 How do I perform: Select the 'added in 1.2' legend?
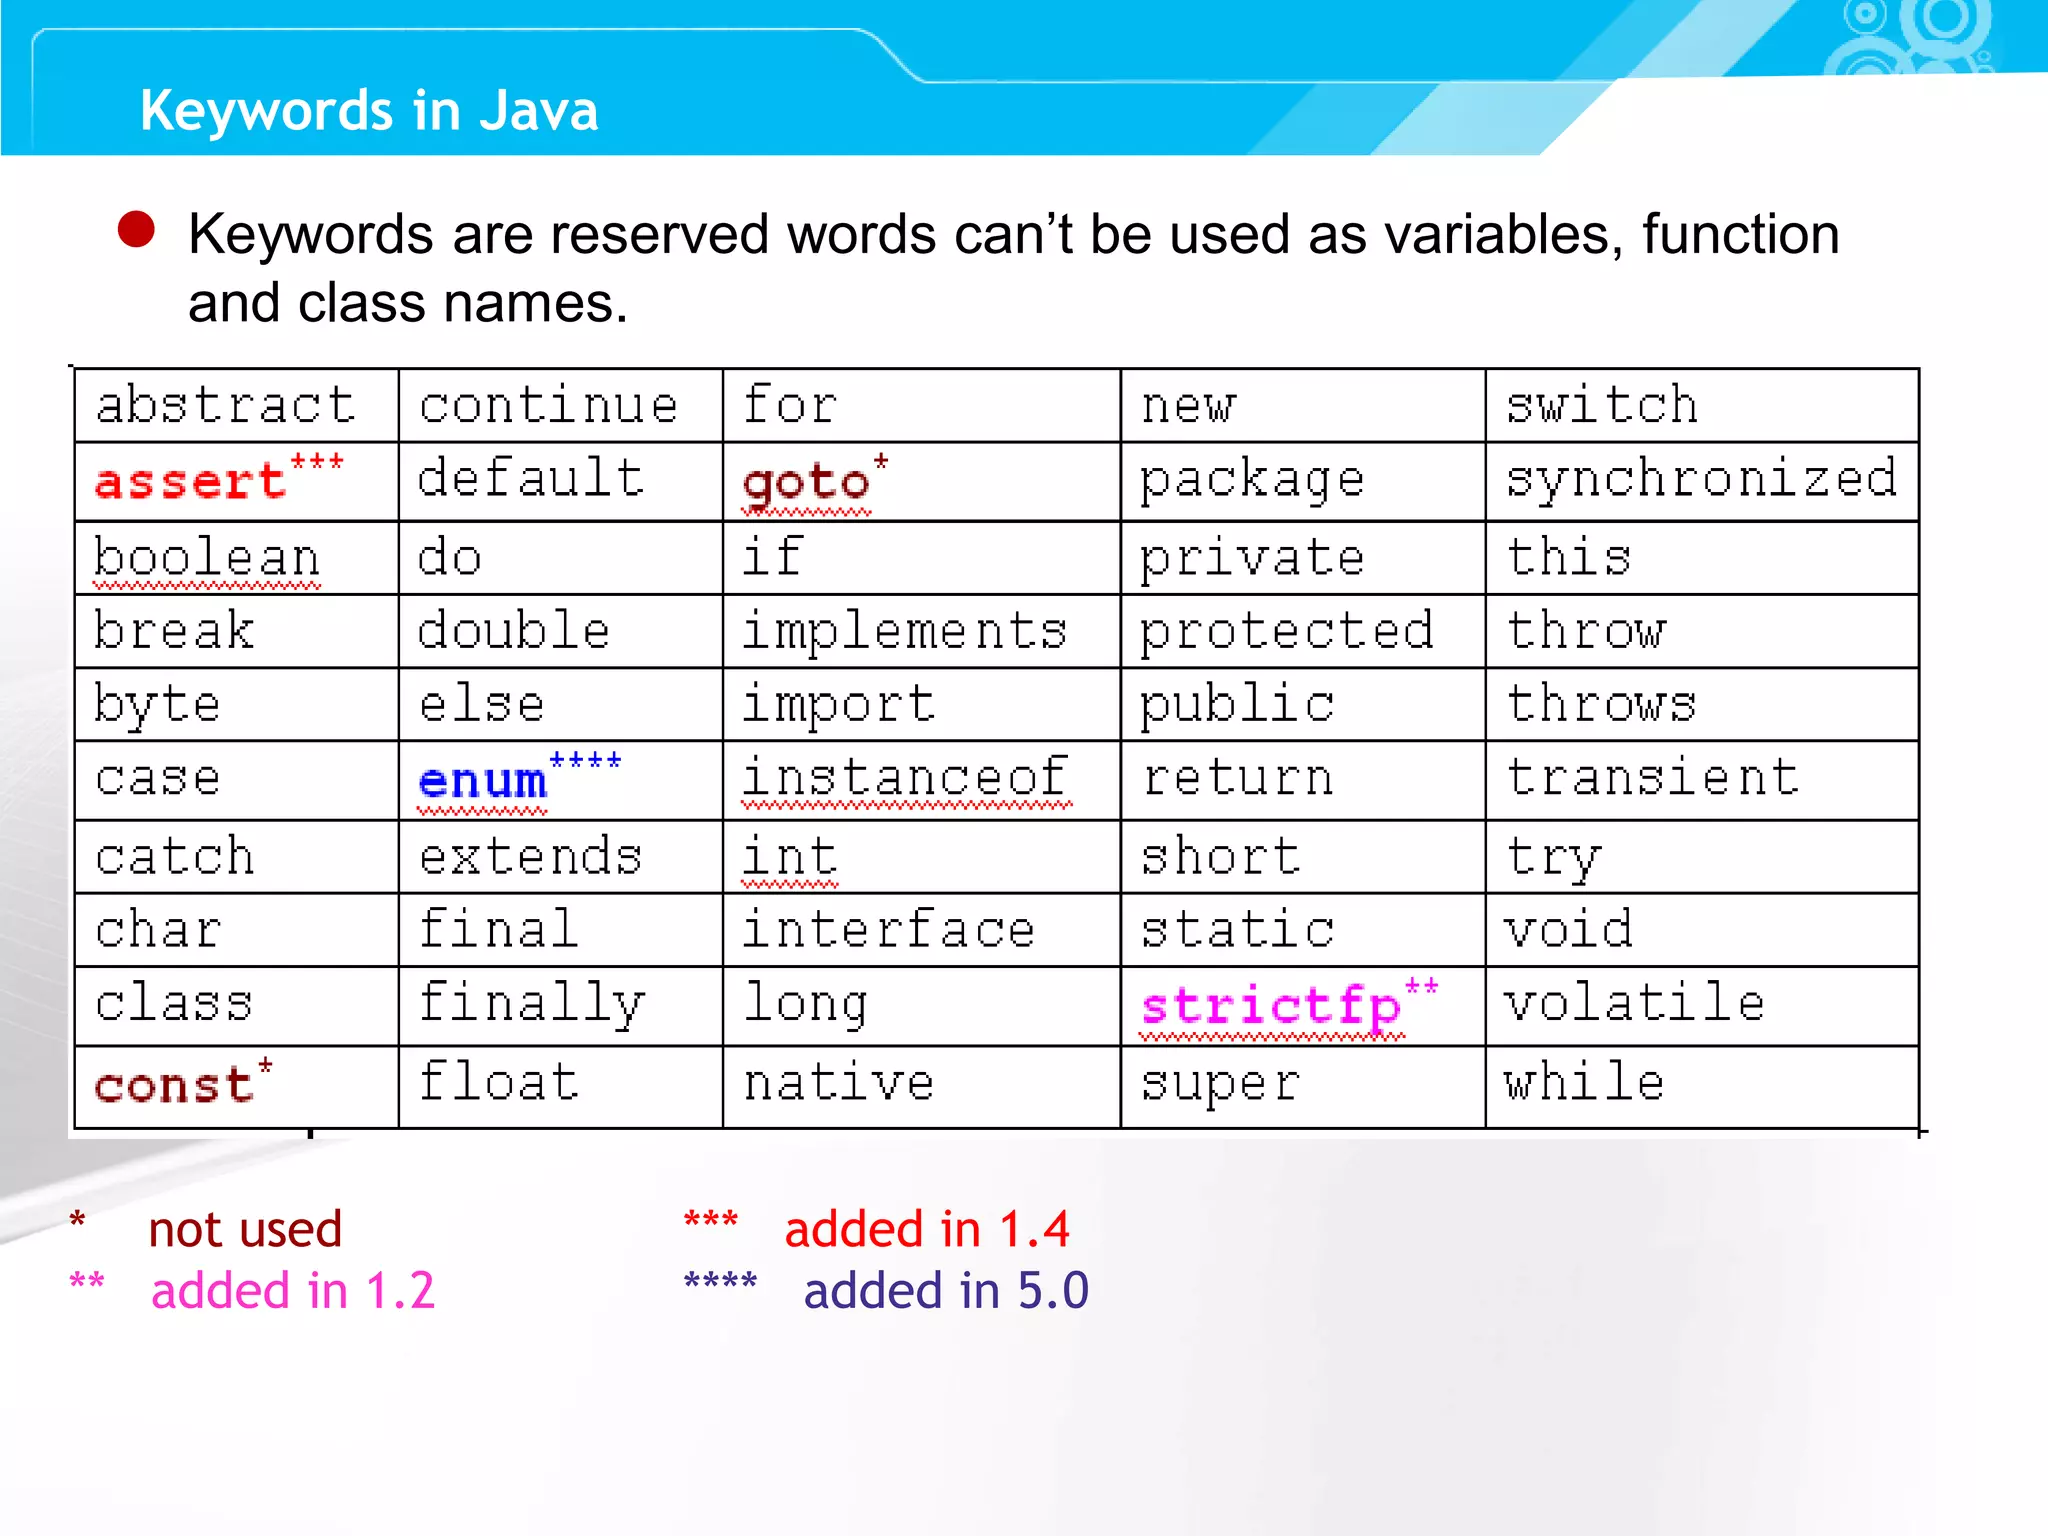[x=293, y=1291]
